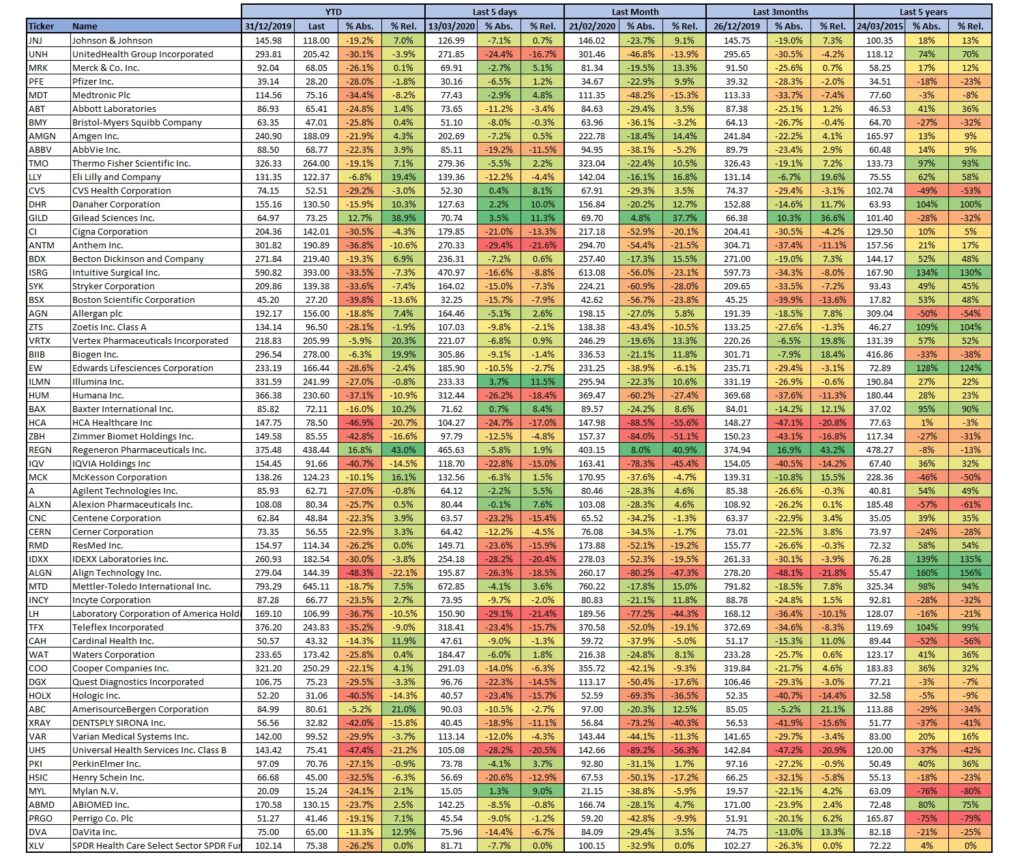Select the REGN ticker cell

48,450
